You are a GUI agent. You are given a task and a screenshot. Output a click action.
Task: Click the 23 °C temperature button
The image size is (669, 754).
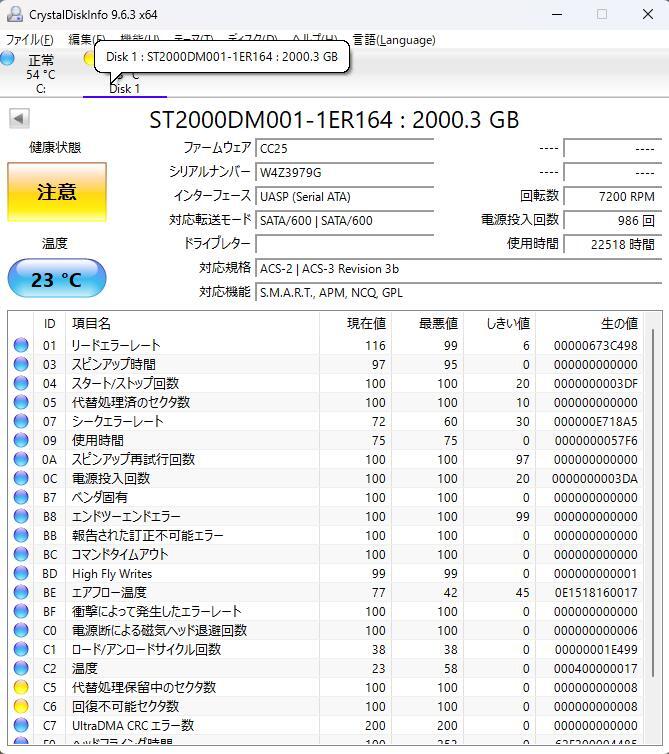click(56, 279)
